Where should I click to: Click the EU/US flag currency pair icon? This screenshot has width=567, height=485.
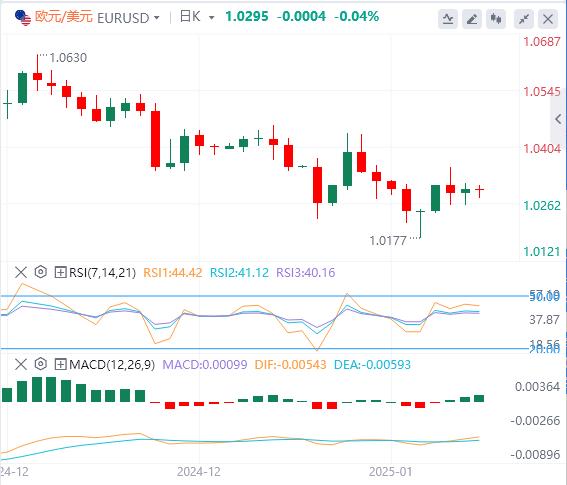tap(23, 17)
